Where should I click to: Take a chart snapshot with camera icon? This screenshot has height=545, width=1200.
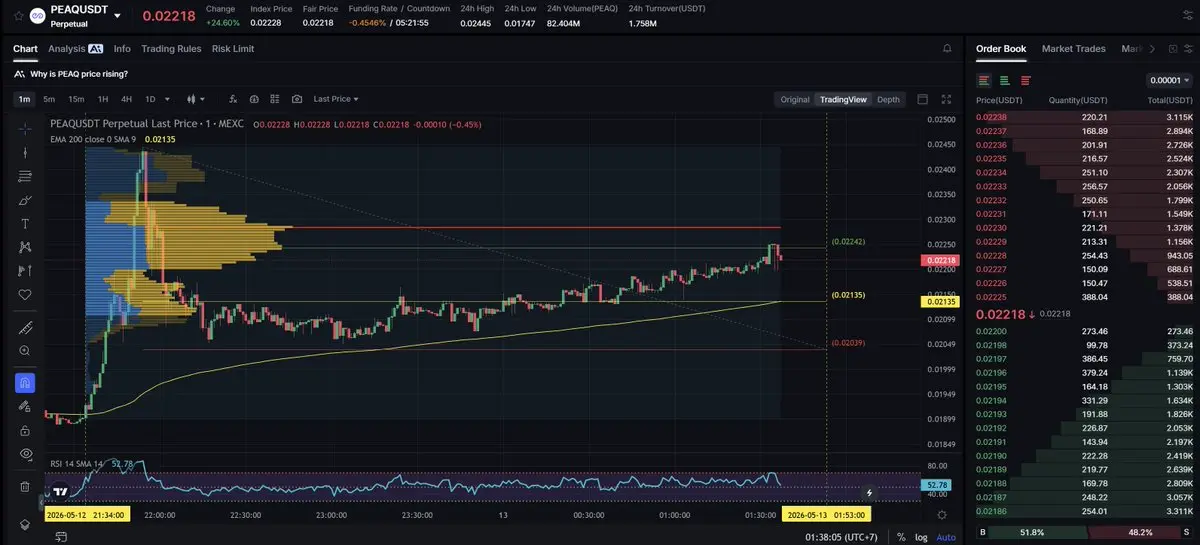pyautogui.click(x=297, y=99)
